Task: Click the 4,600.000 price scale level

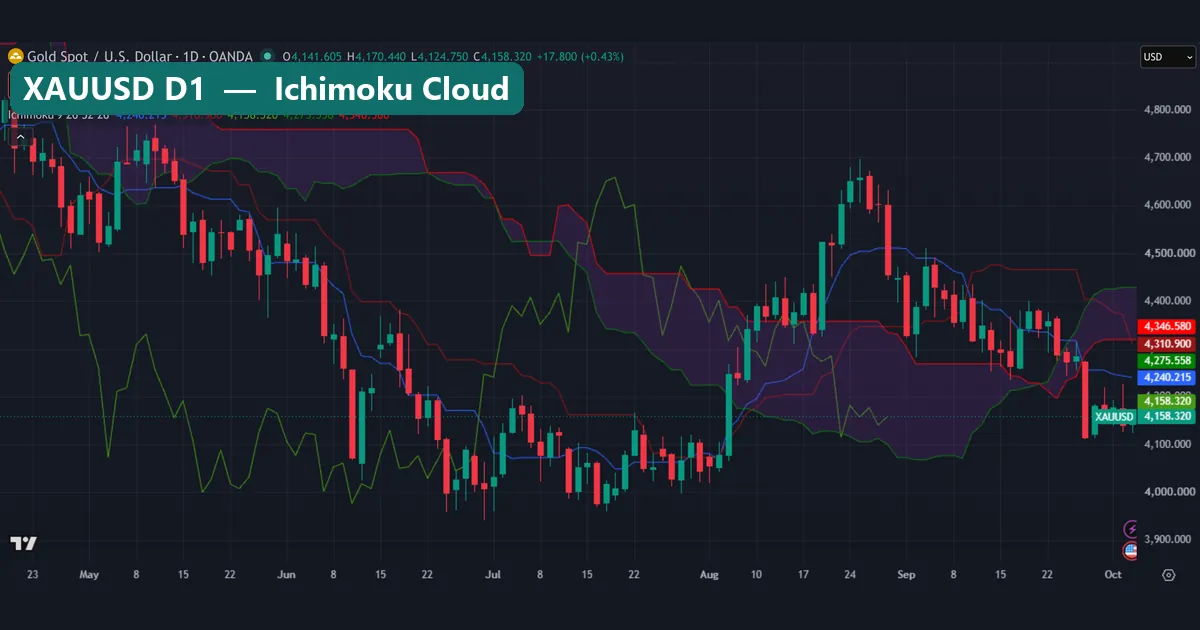Action: tap(1168, 205)
